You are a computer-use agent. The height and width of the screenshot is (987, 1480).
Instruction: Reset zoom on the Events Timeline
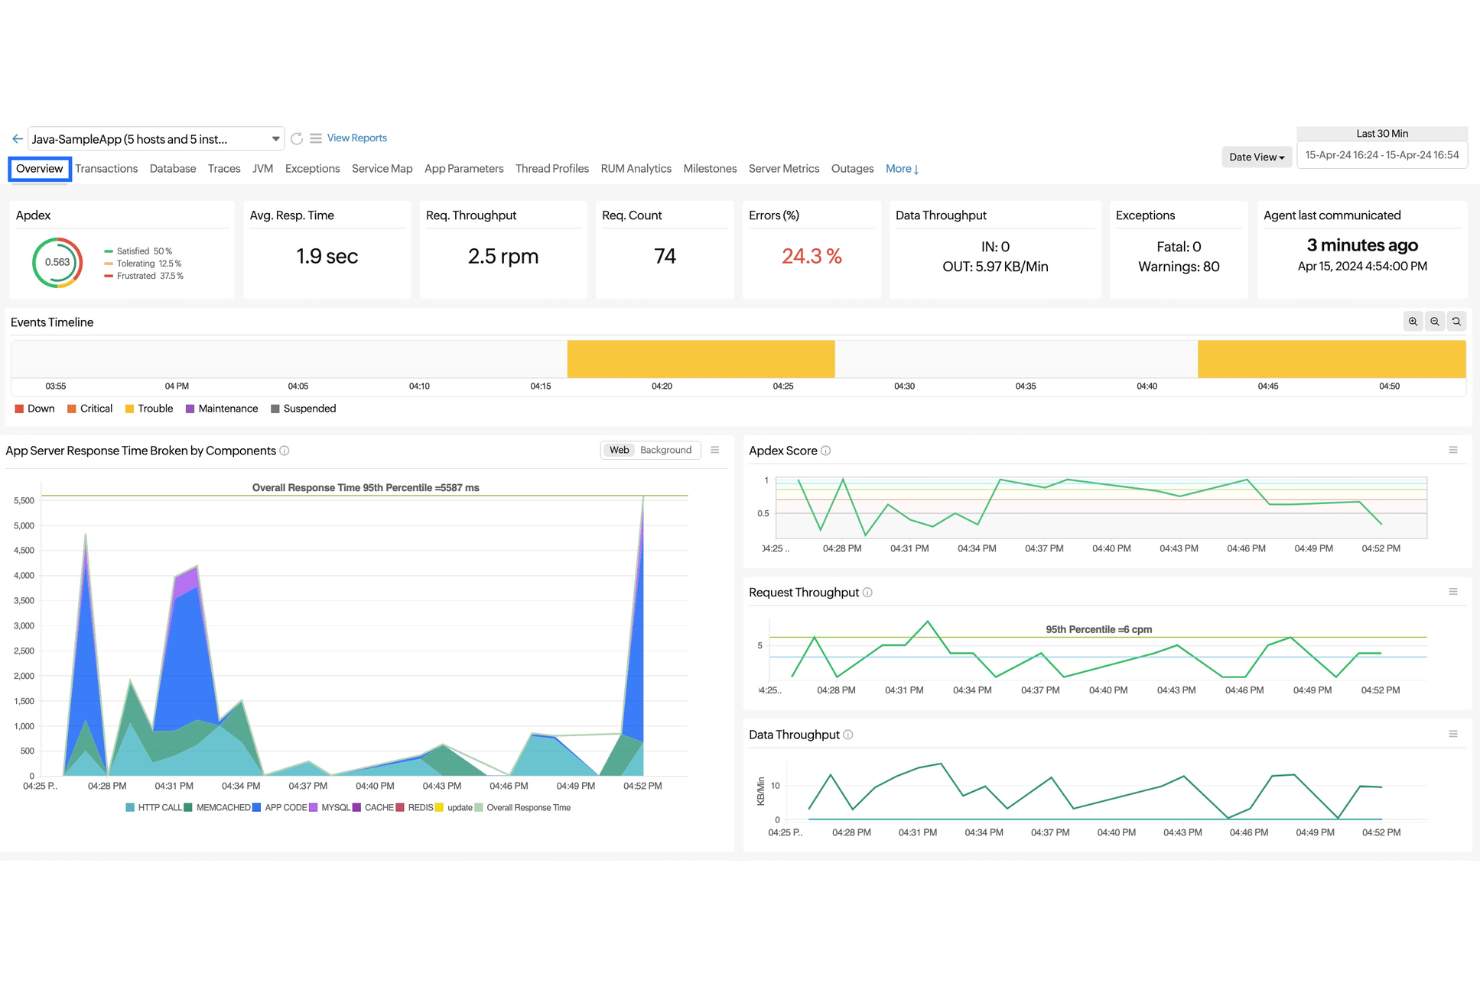(1456, 321)
